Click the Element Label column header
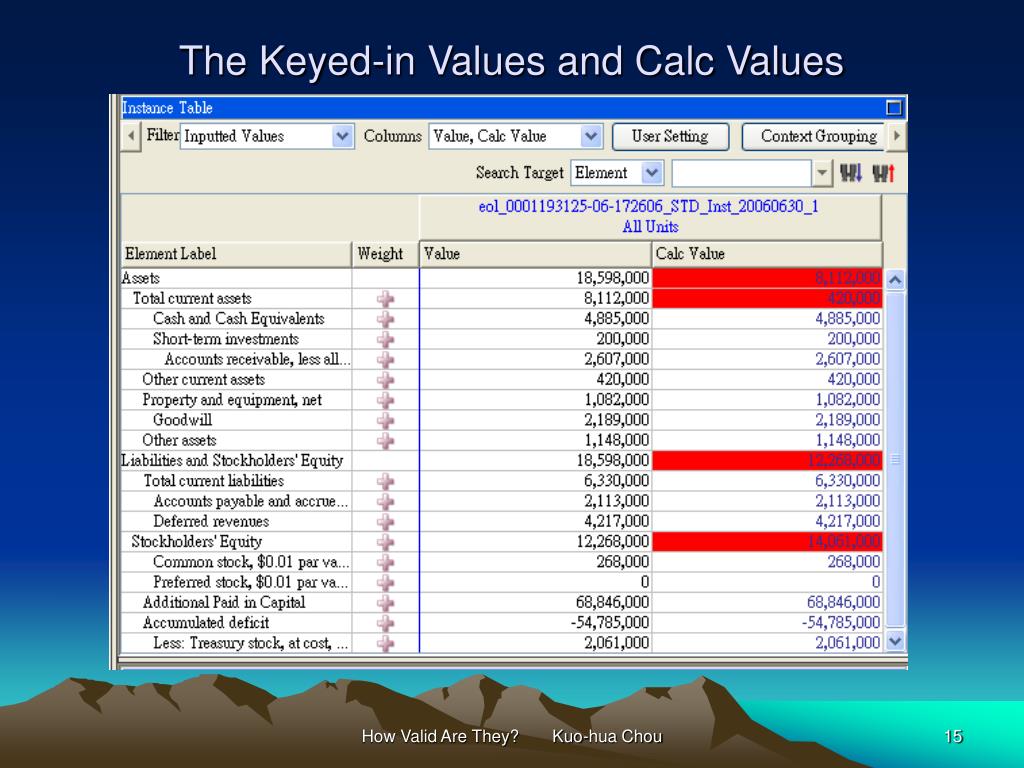Image resolution: width=1024 pixels, height=768 pixels. [236, 254]
